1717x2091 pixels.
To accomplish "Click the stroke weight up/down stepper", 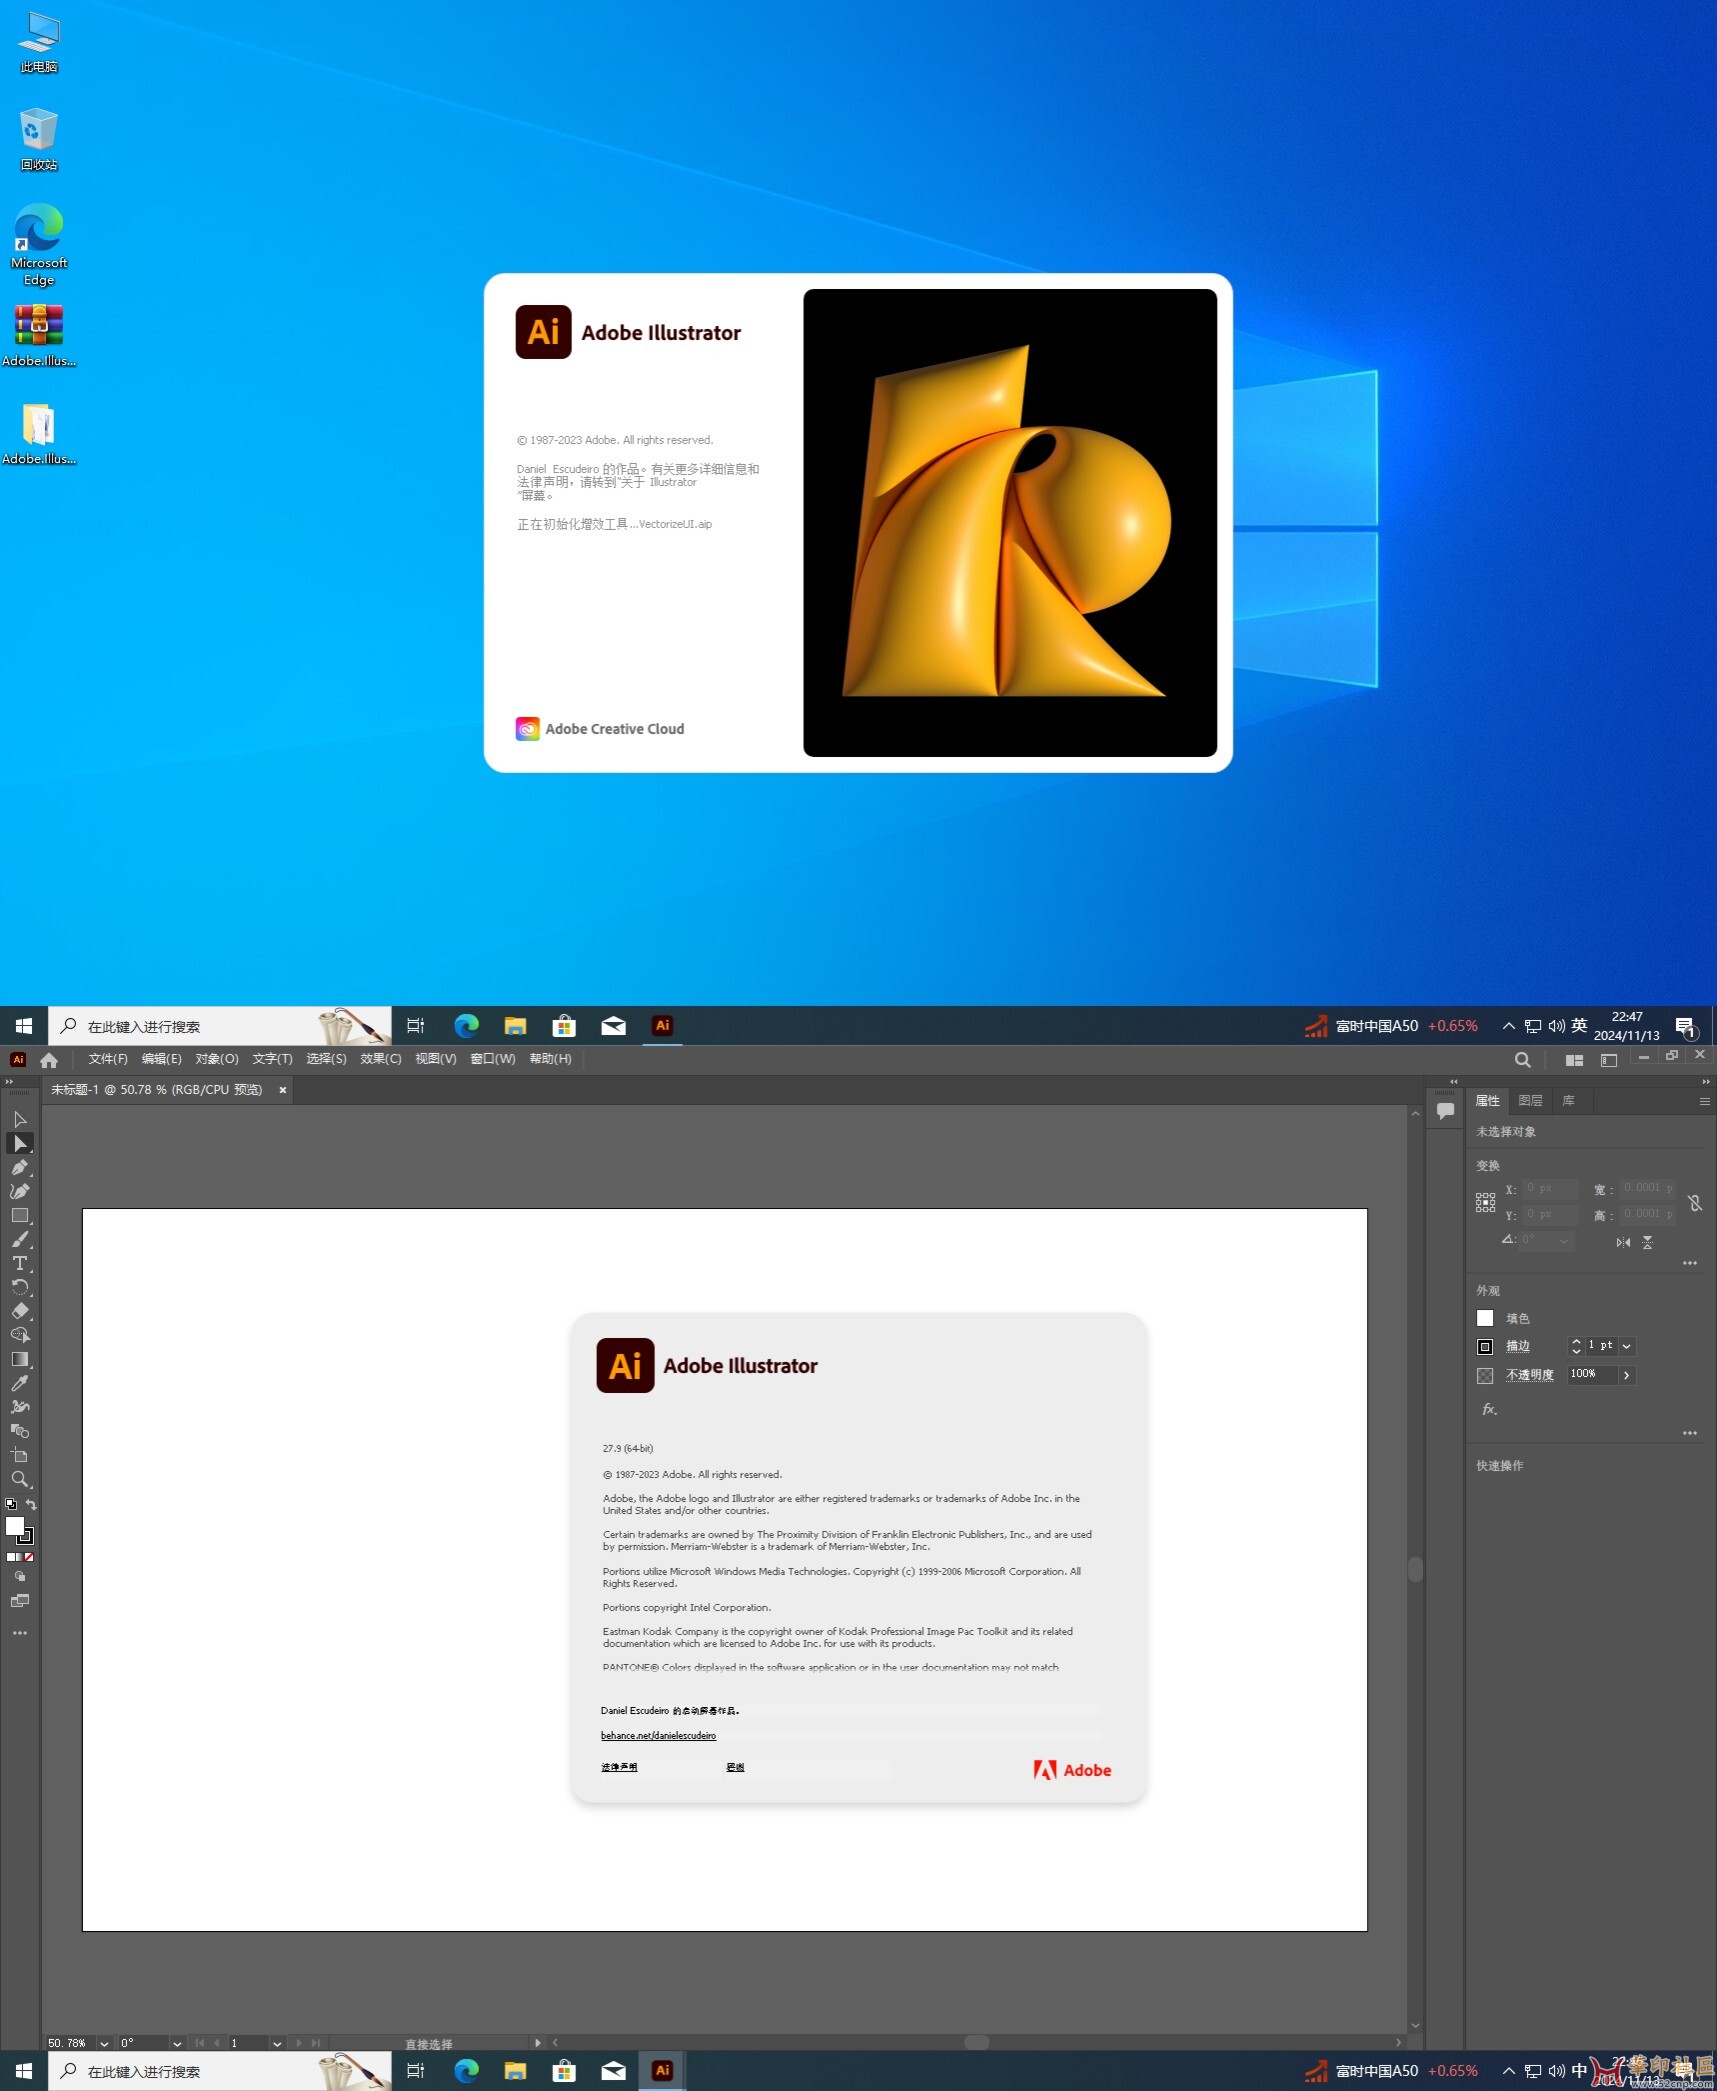I will click(x=1576, y=1347).
